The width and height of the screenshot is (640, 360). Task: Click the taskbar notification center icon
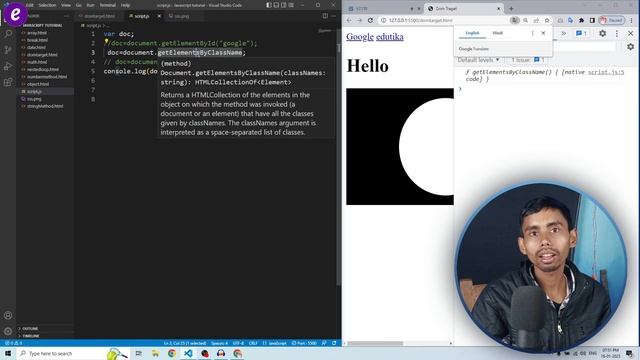(x=629, y=353)
